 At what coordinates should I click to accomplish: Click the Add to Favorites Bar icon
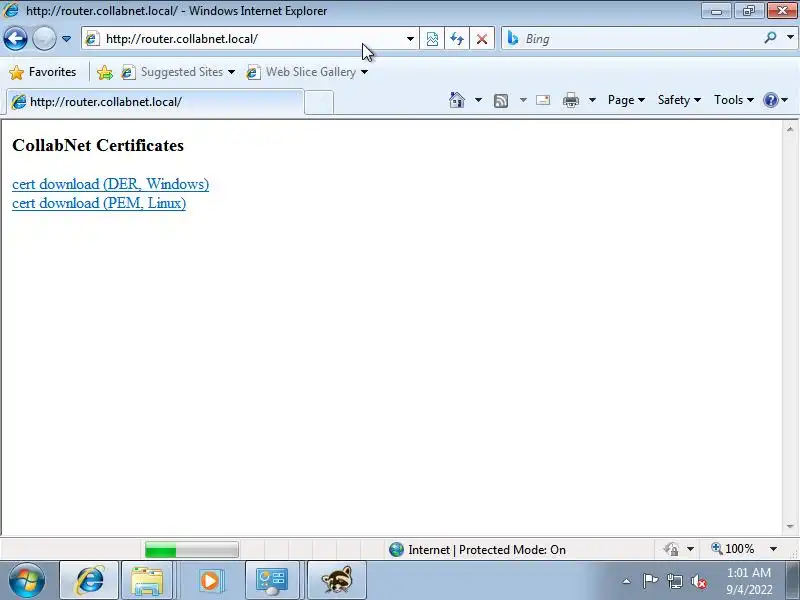coord(105,72)
